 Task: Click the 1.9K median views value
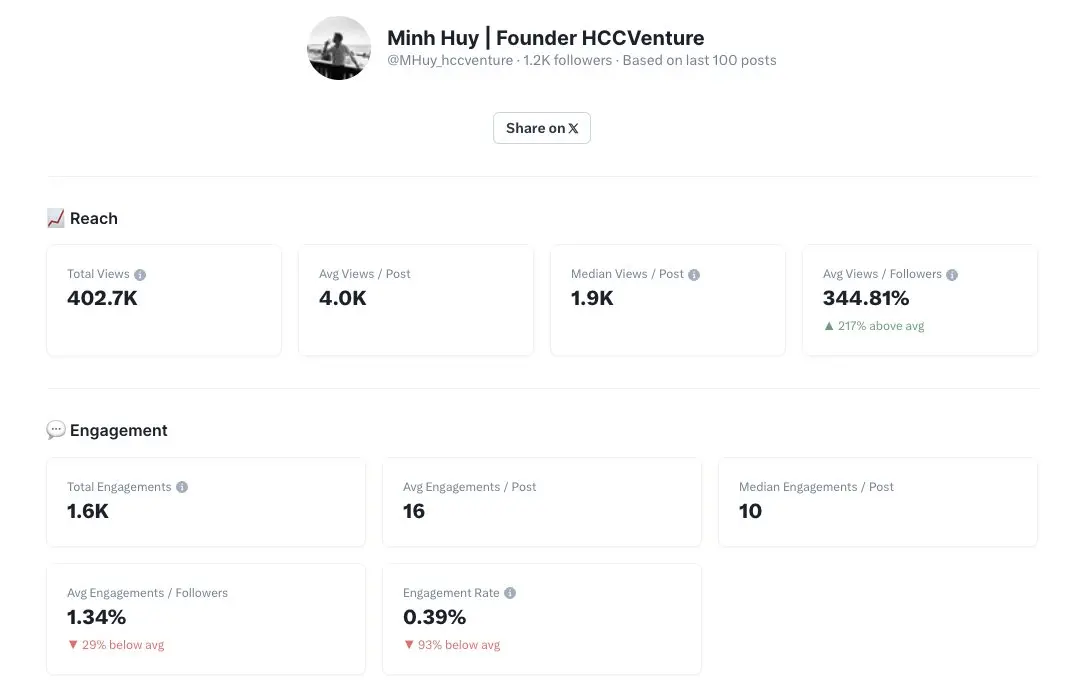click(x=592, y=298)
